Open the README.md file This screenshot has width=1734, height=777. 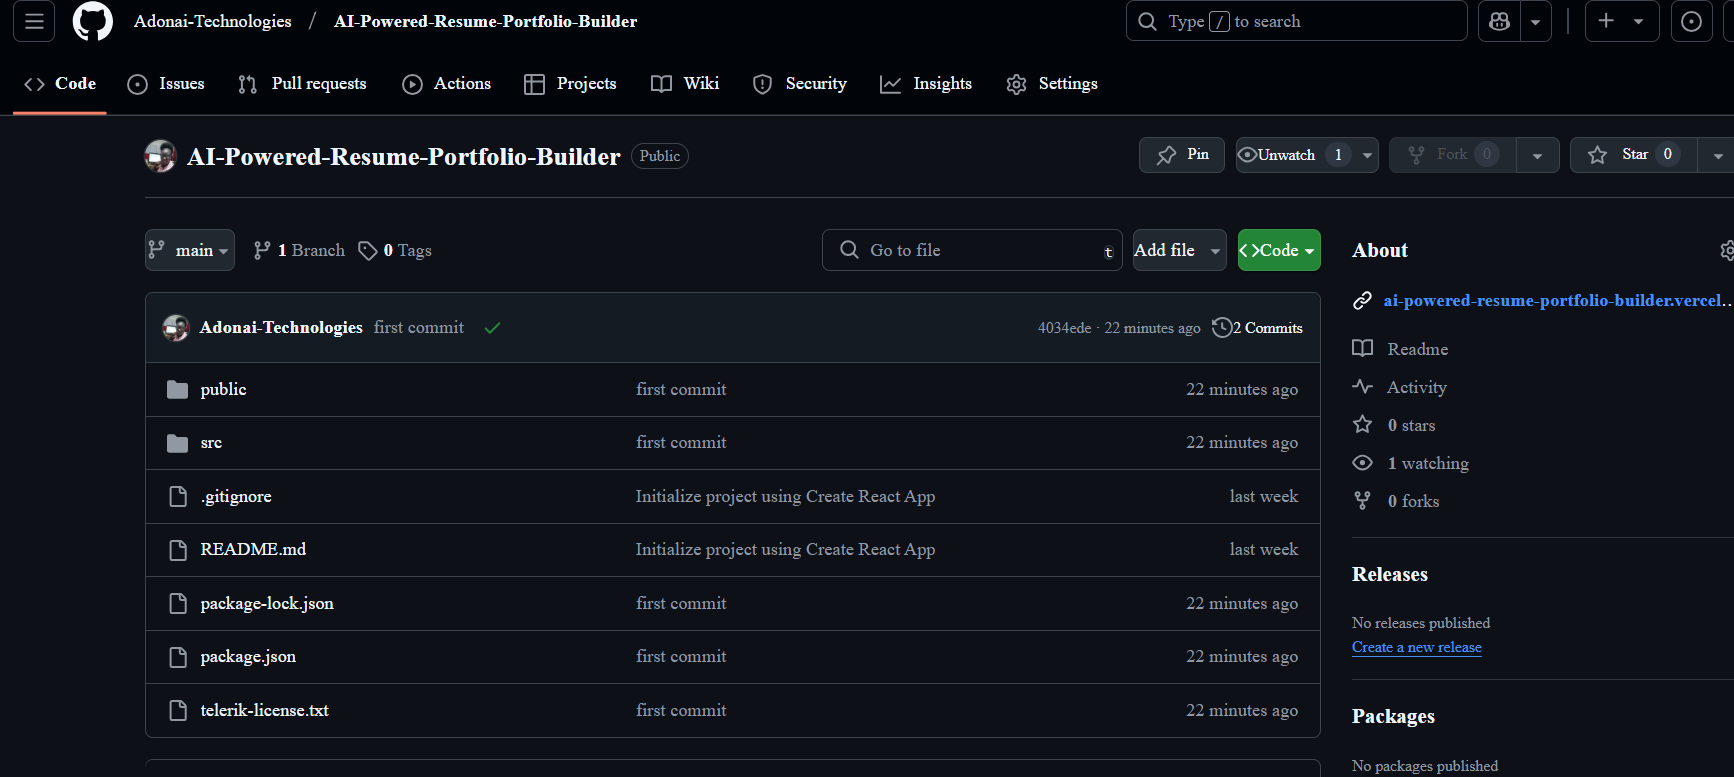click(x=253, y=550)
